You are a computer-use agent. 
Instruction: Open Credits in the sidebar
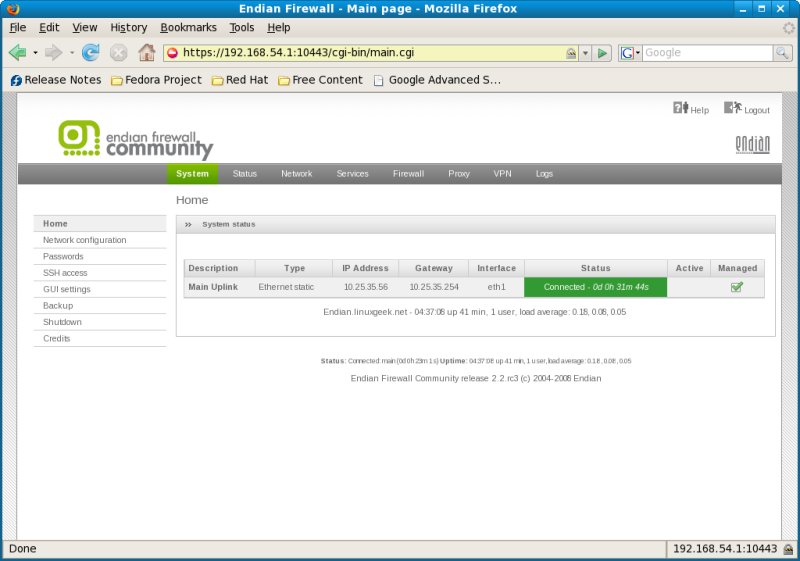100,339
